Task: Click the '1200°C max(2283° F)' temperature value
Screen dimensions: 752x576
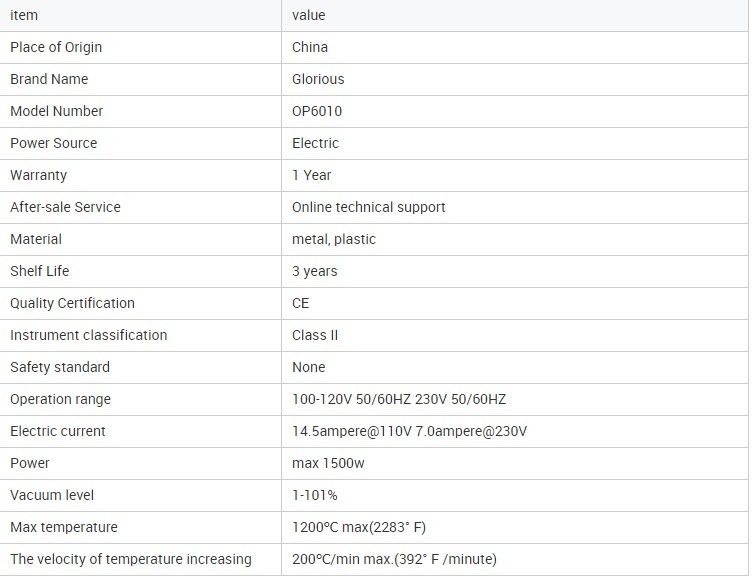Action: tap(359, 527)
